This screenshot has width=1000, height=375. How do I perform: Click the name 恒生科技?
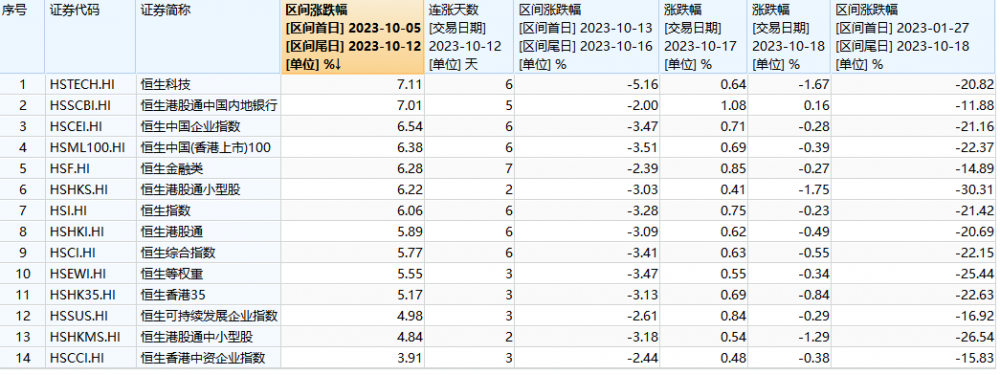[166, 85]
